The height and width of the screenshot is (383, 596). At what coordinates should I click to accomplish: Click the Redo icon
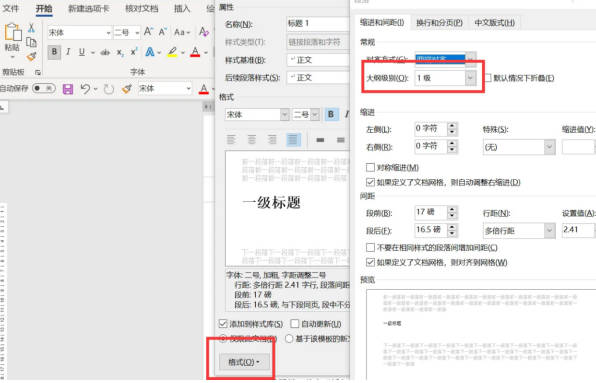[x=109, y=89]
